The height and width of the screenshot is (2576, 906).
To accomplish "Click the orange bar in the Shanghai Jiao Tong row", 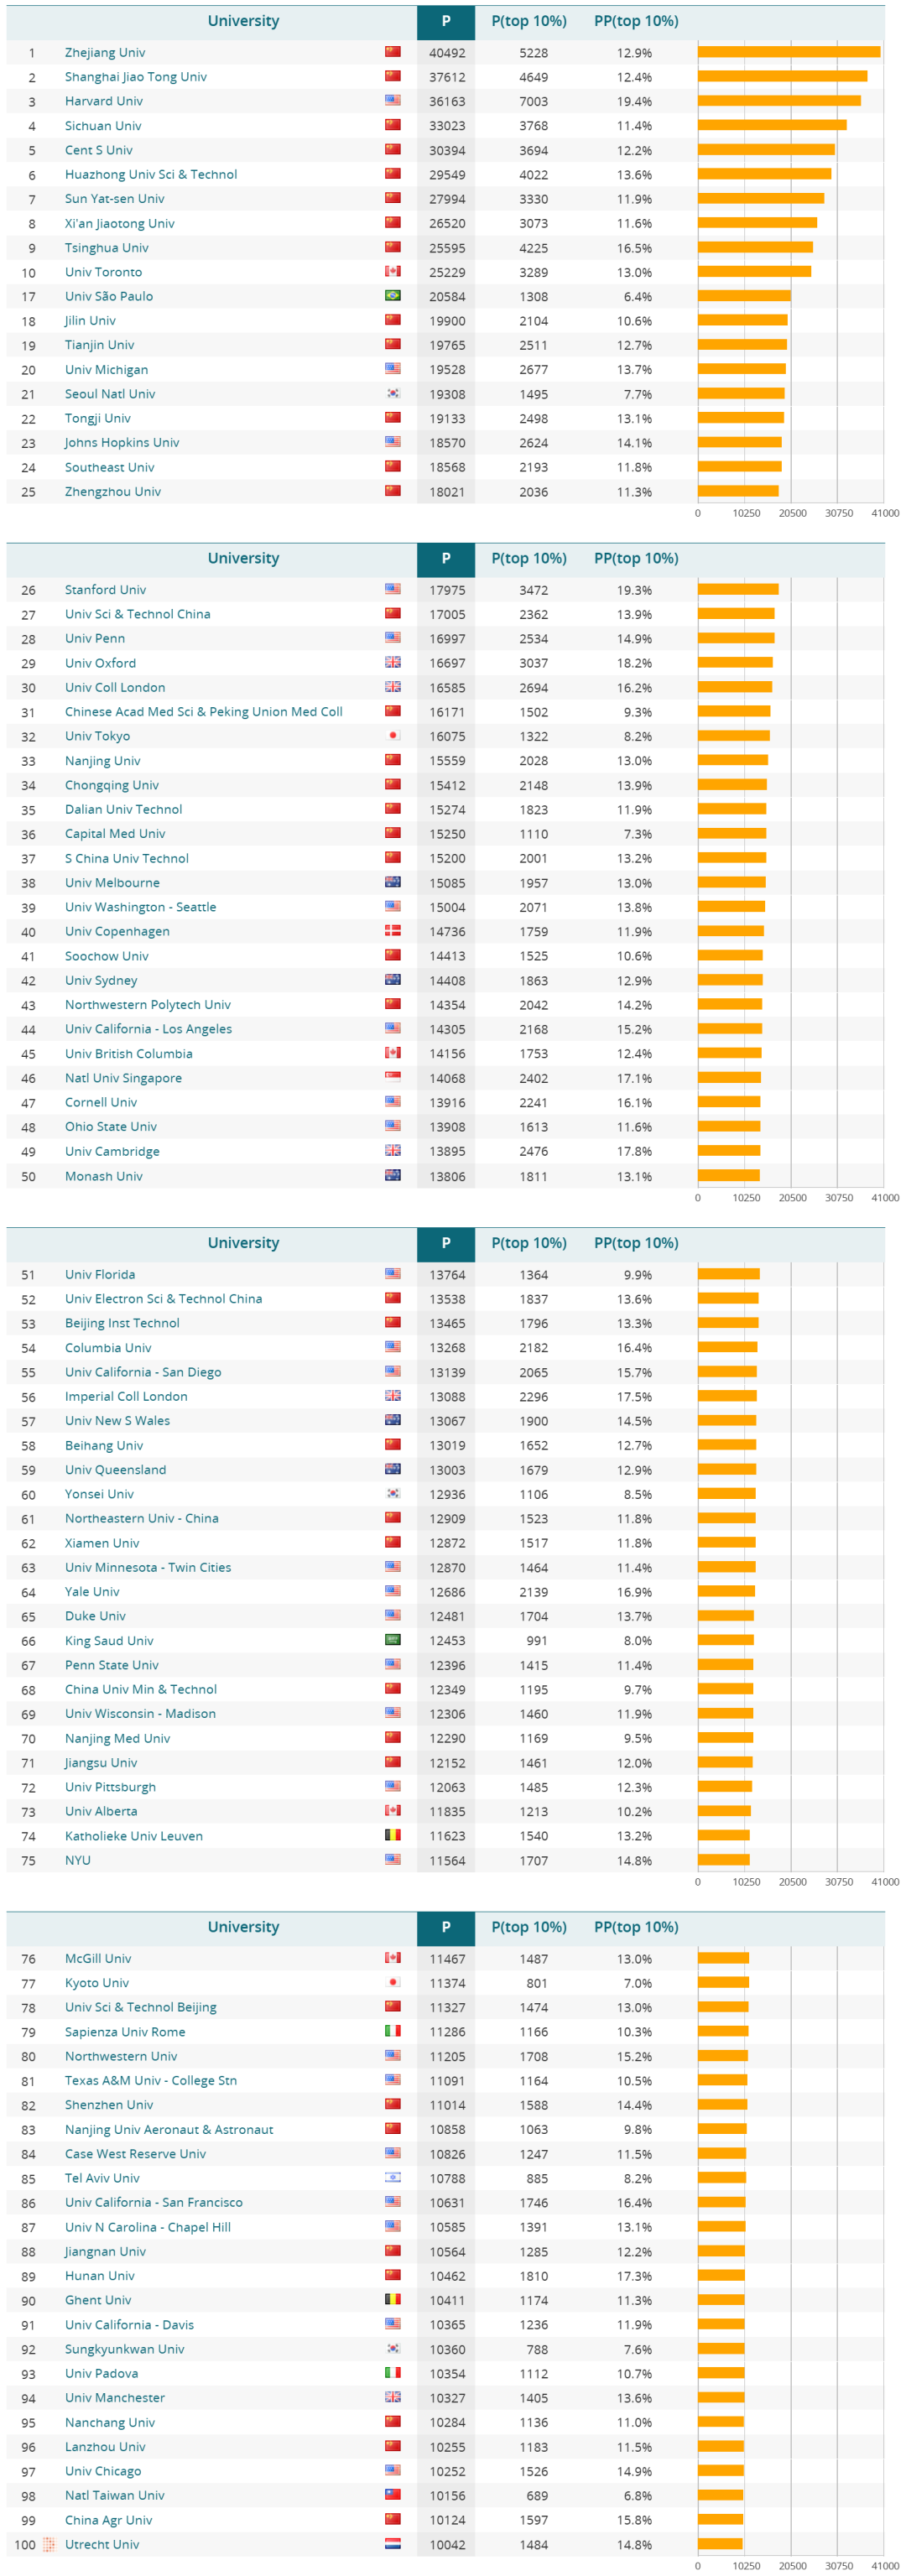I will click(x=782, y=77).
